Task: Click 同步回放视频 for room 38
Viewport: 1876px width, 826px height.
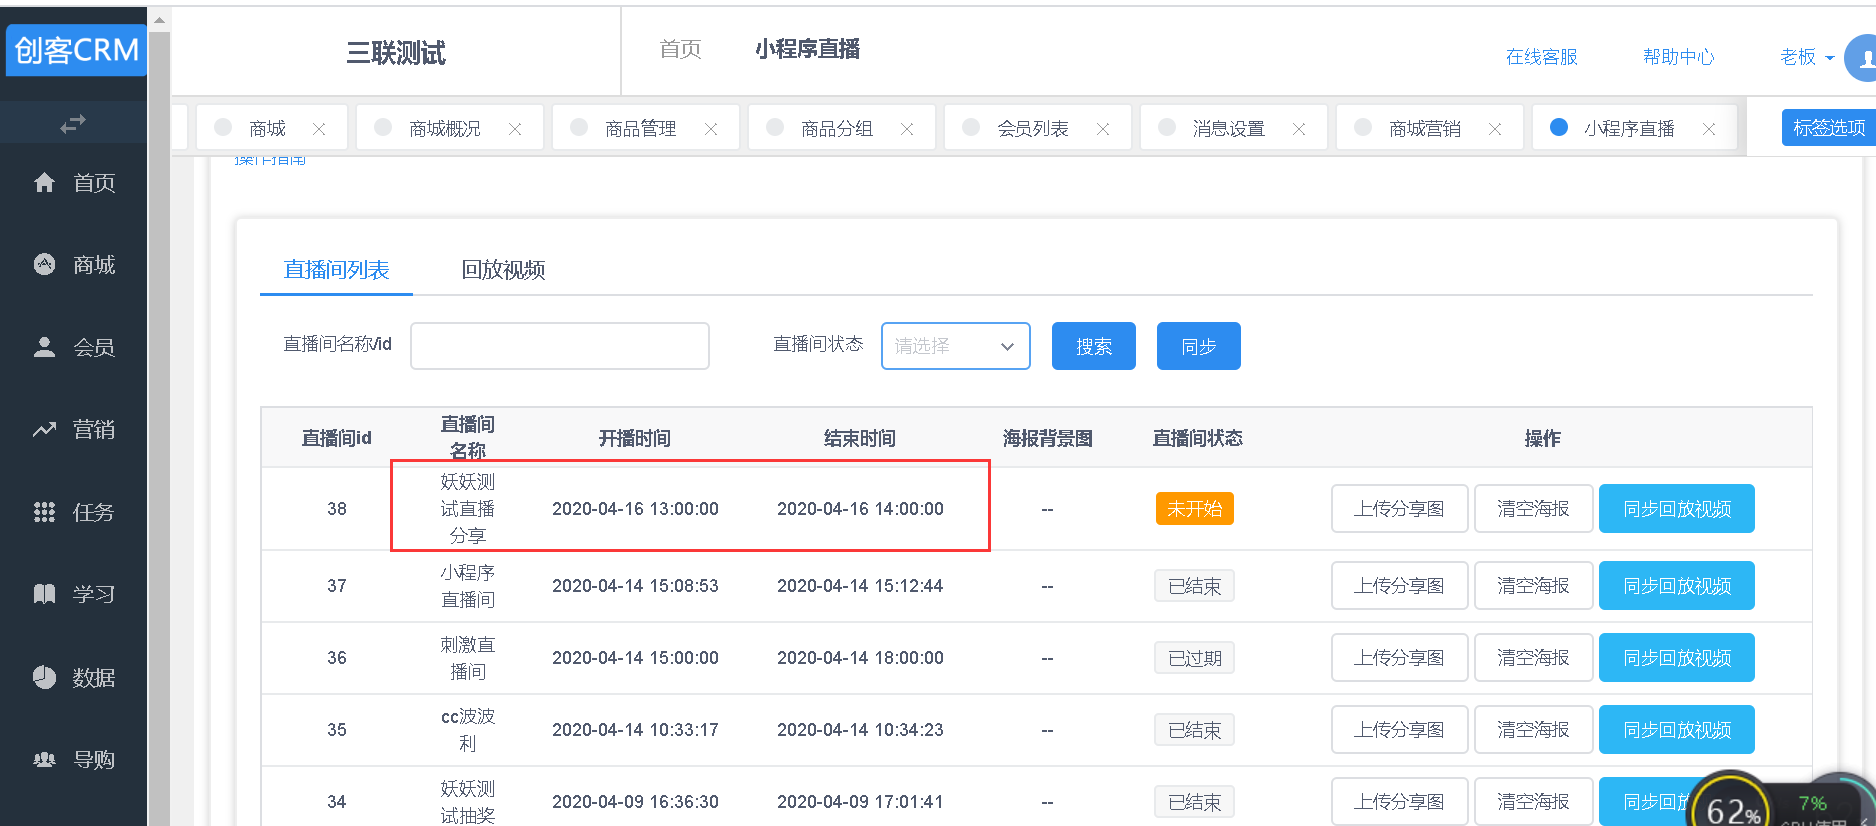Action: click(x=1677, y=509)
